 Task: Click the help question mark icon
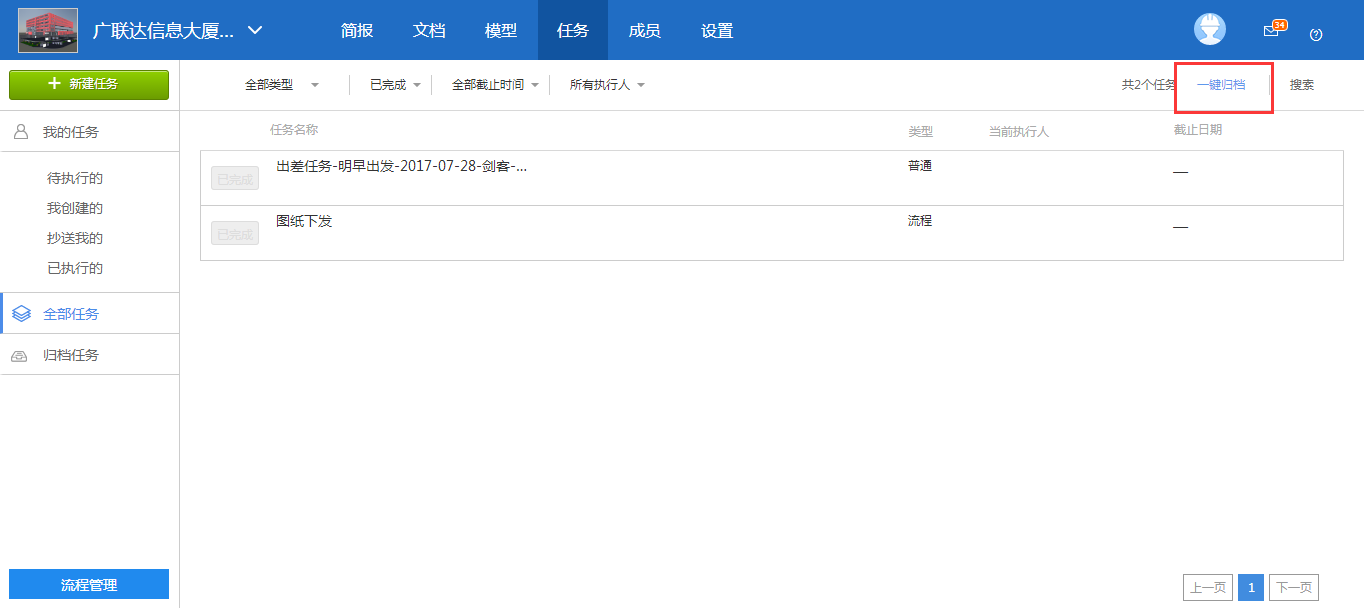click(x=1316, y=34)
